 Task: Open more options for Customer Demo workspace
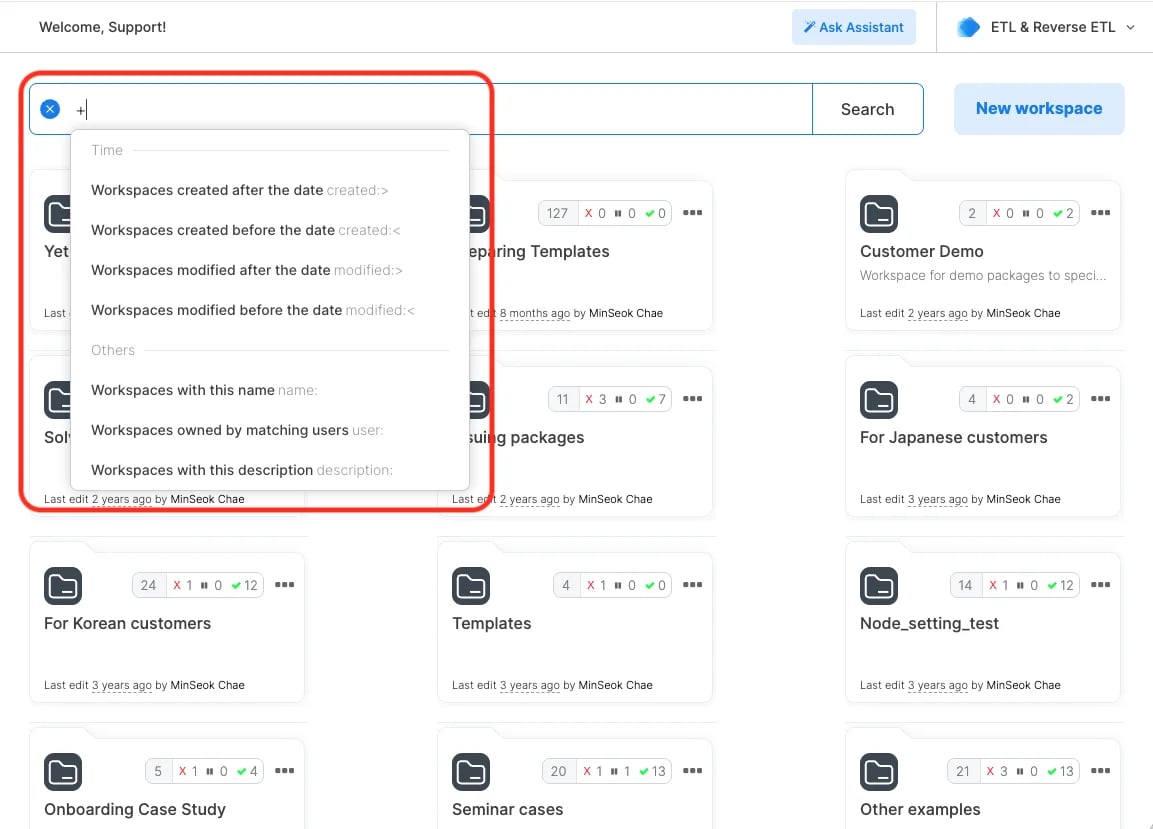tap(1100, 213)
